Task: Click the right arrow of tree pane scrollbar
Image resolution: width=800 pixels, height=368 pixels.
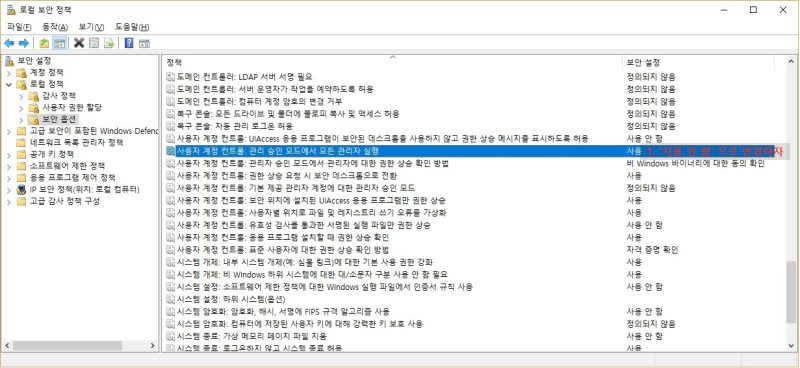Action: pos(152,346)
